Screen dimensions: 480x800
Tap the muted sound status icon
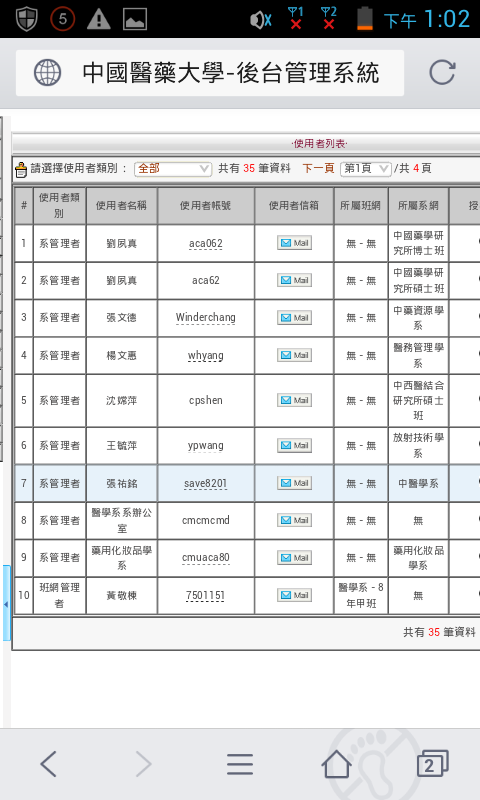click(x=260, y=20)
